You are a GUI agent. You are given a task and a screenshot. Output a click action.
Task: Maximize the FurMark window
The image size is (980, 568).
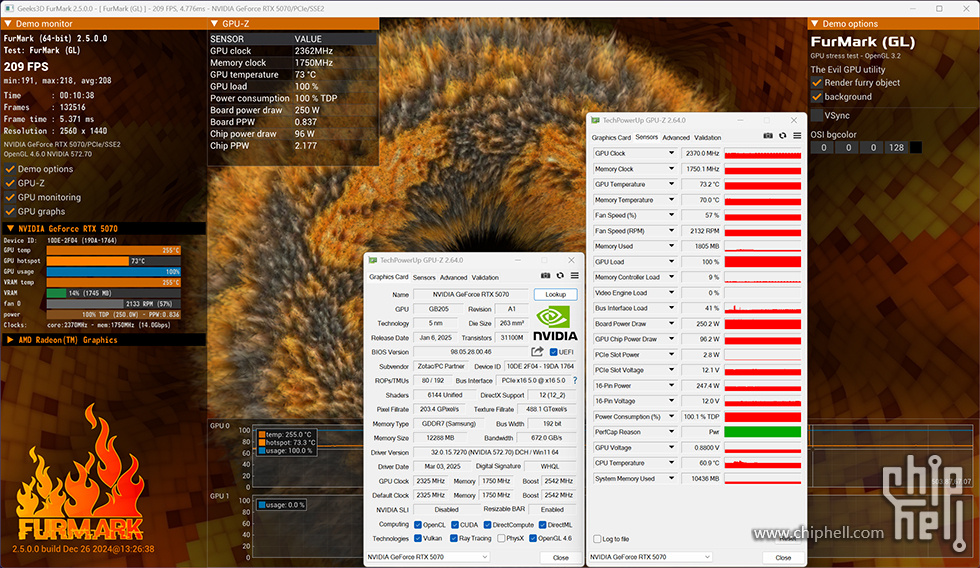point(939,9)
